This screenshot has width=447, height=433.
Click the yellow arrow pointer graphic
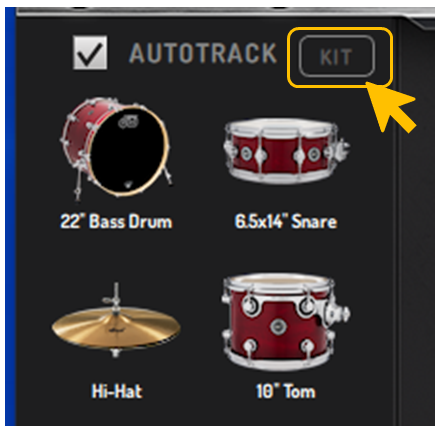click(x=392, y=107)
